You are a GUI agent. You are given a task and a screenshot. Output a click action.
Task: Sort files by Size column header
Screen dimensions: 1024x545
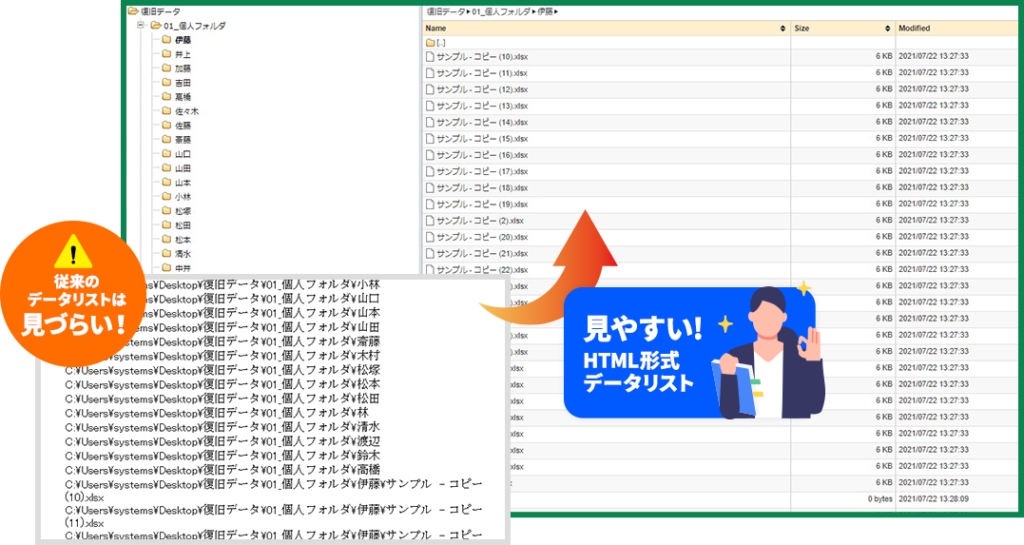coord(801,28)
